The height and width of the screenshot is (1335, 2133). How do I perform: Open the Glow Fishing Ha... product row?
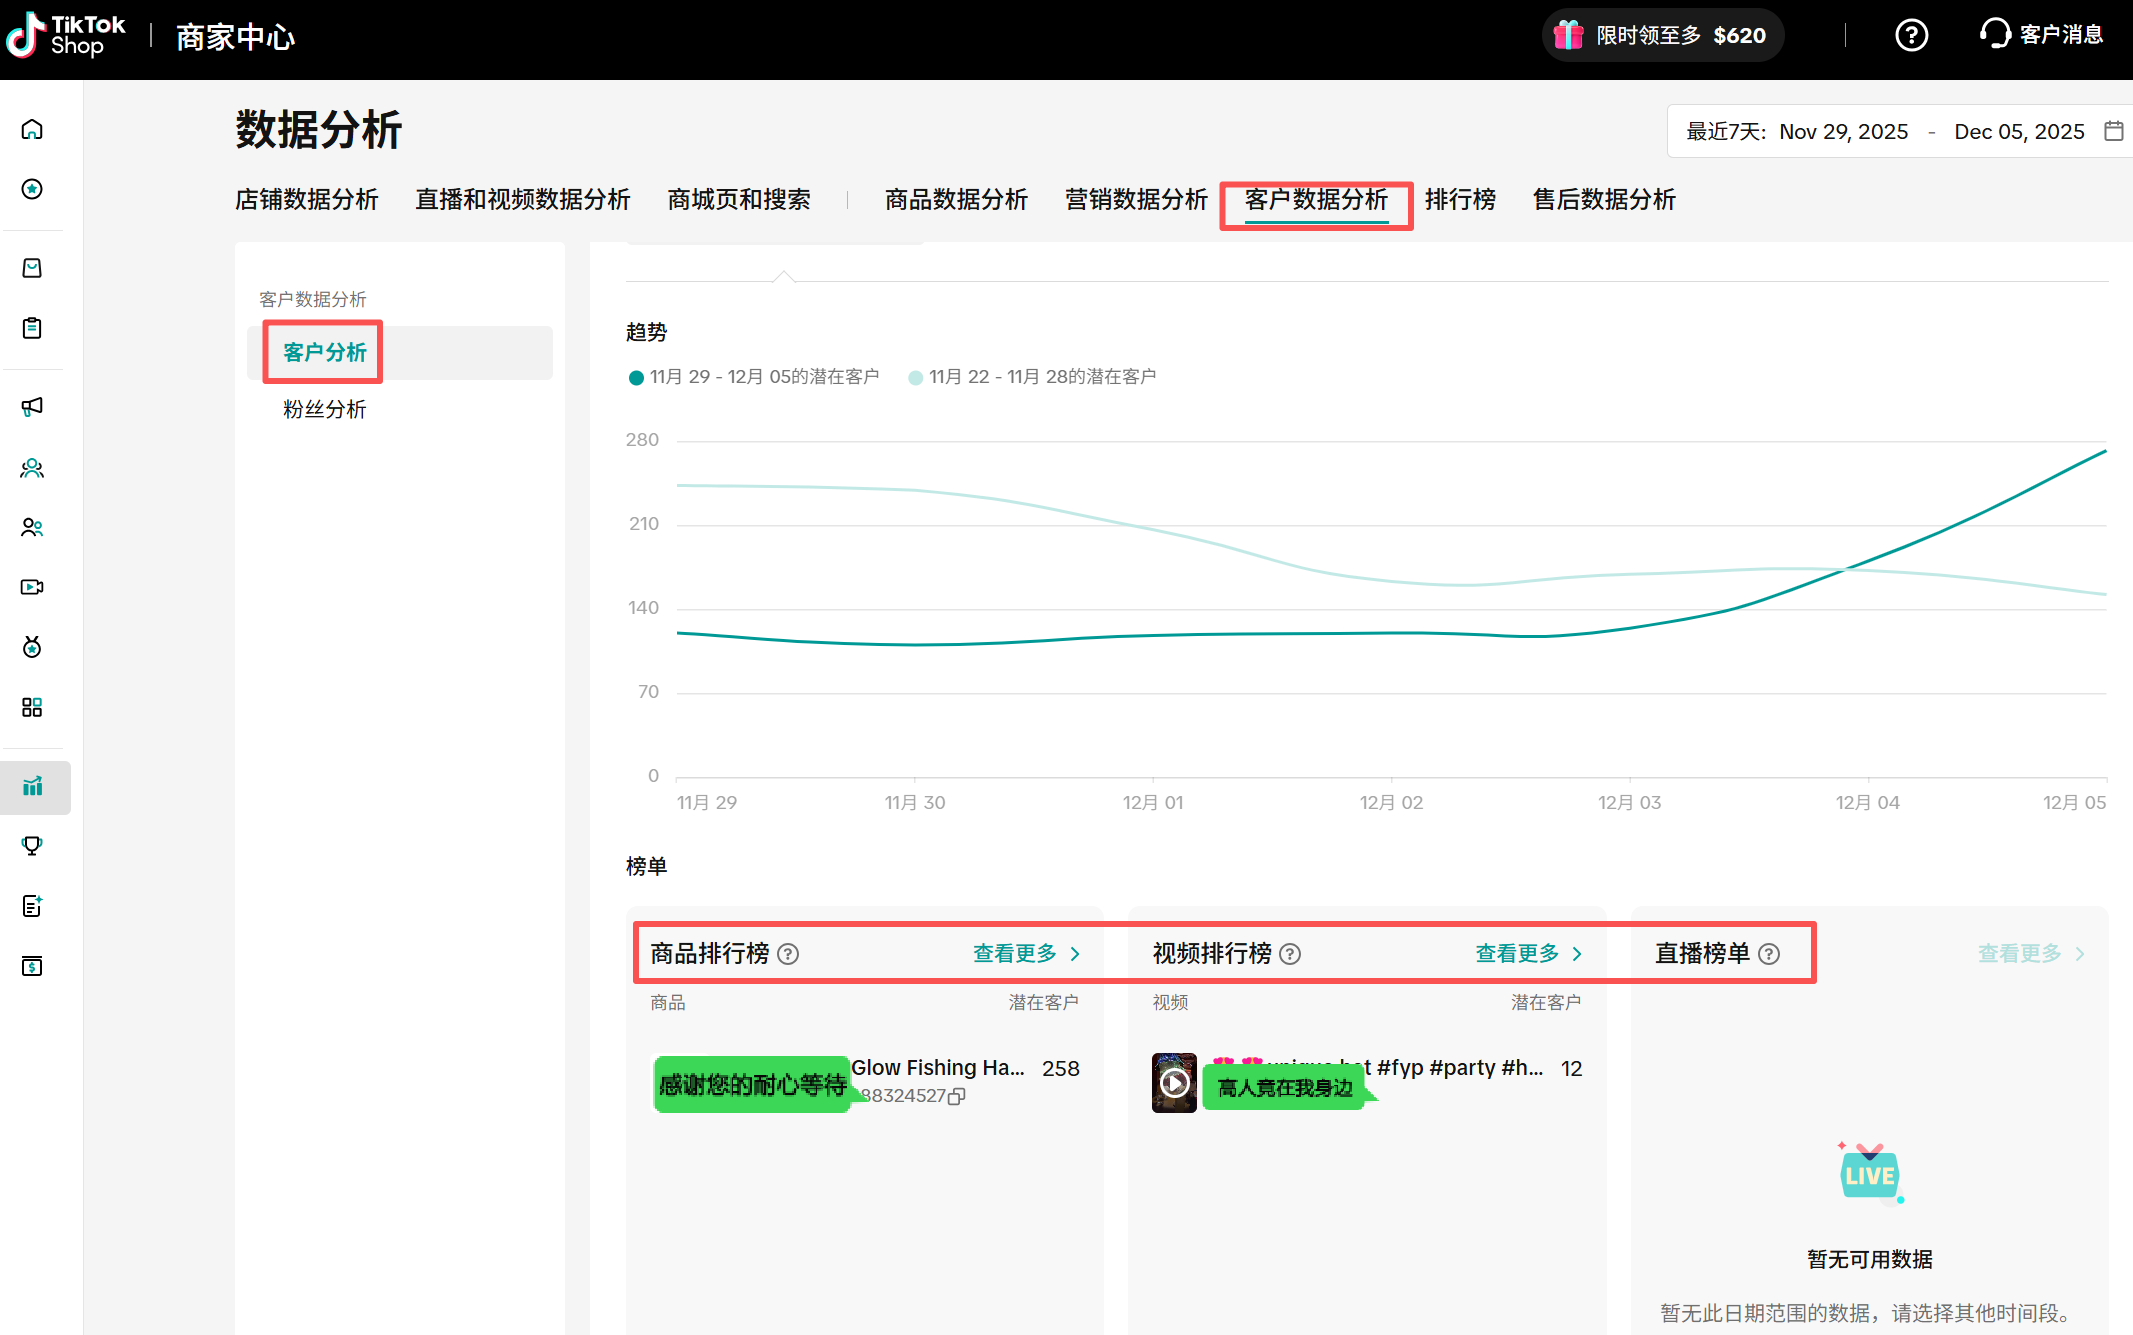(865, 1082)
